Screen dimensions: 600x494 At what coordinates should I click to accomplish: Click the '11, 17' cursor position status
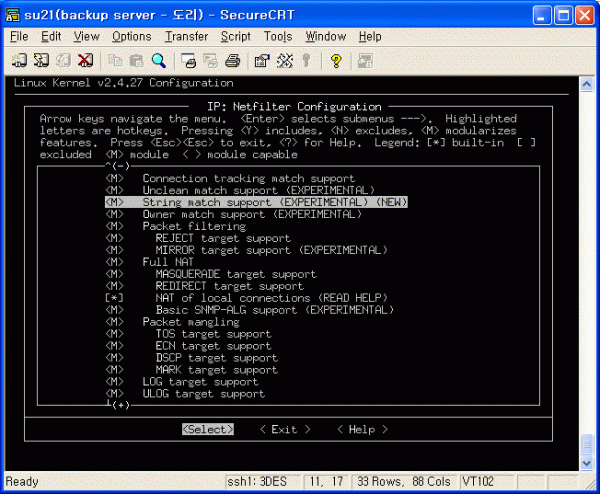(x=326, y=481)
